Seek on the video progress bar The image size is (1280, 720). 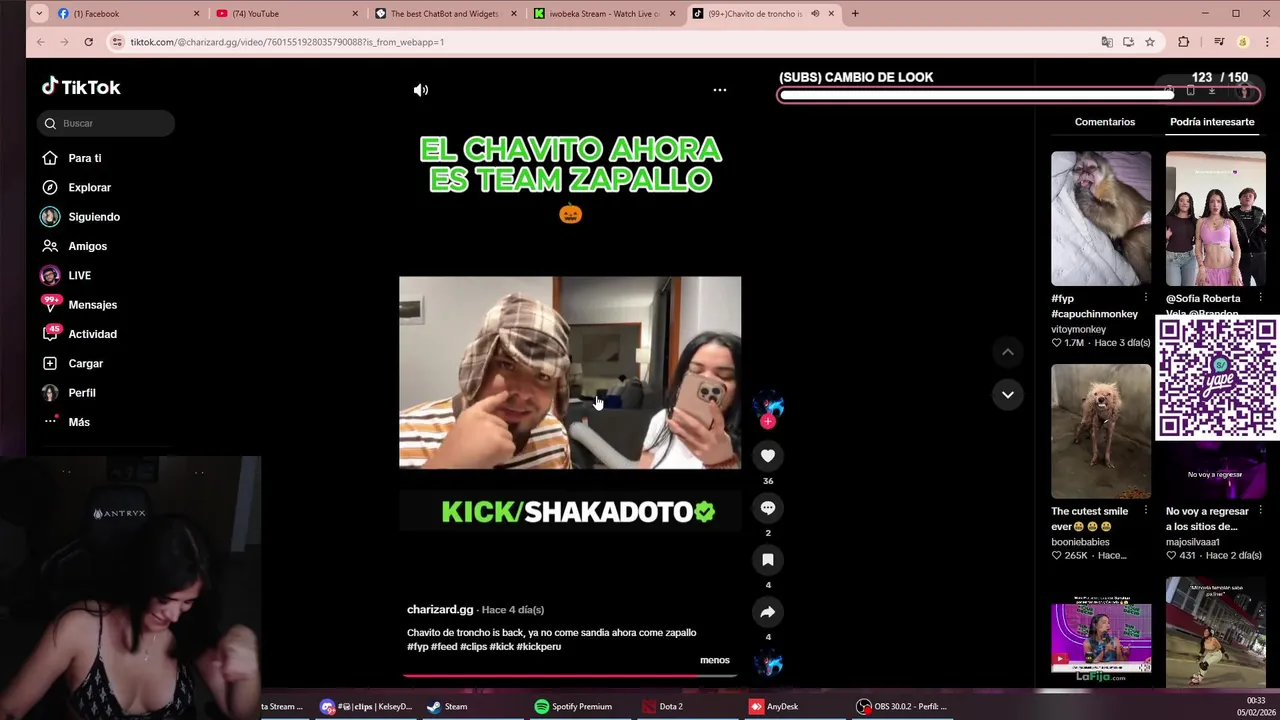click(x=570, y=675)
